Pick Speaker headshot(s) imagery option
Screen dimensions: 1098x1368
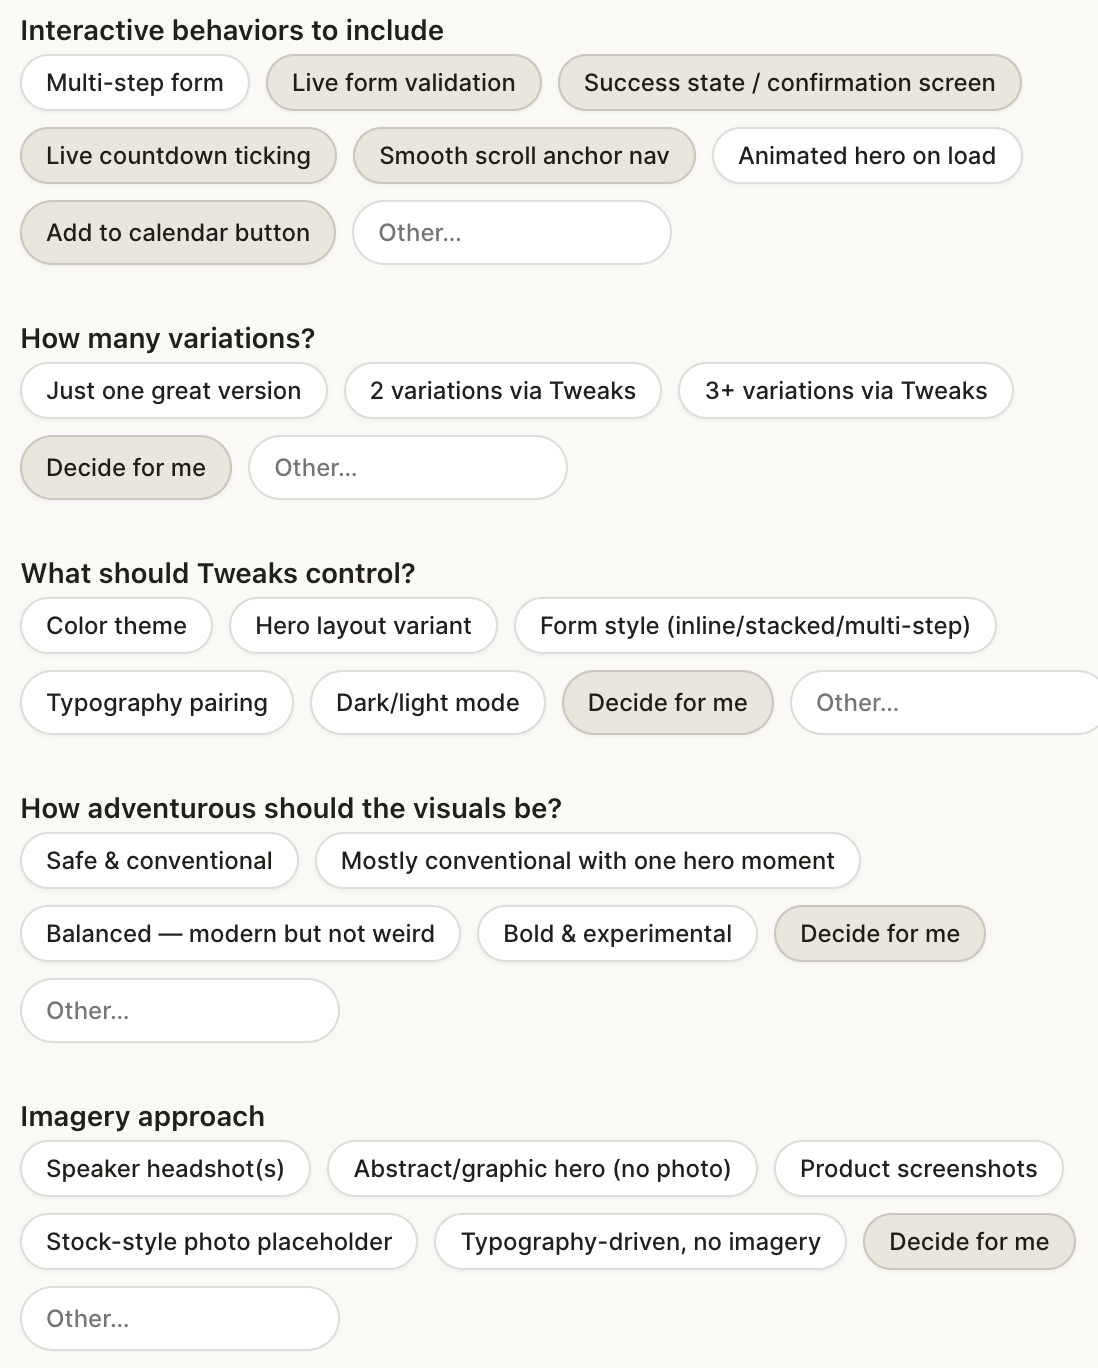165,1169
